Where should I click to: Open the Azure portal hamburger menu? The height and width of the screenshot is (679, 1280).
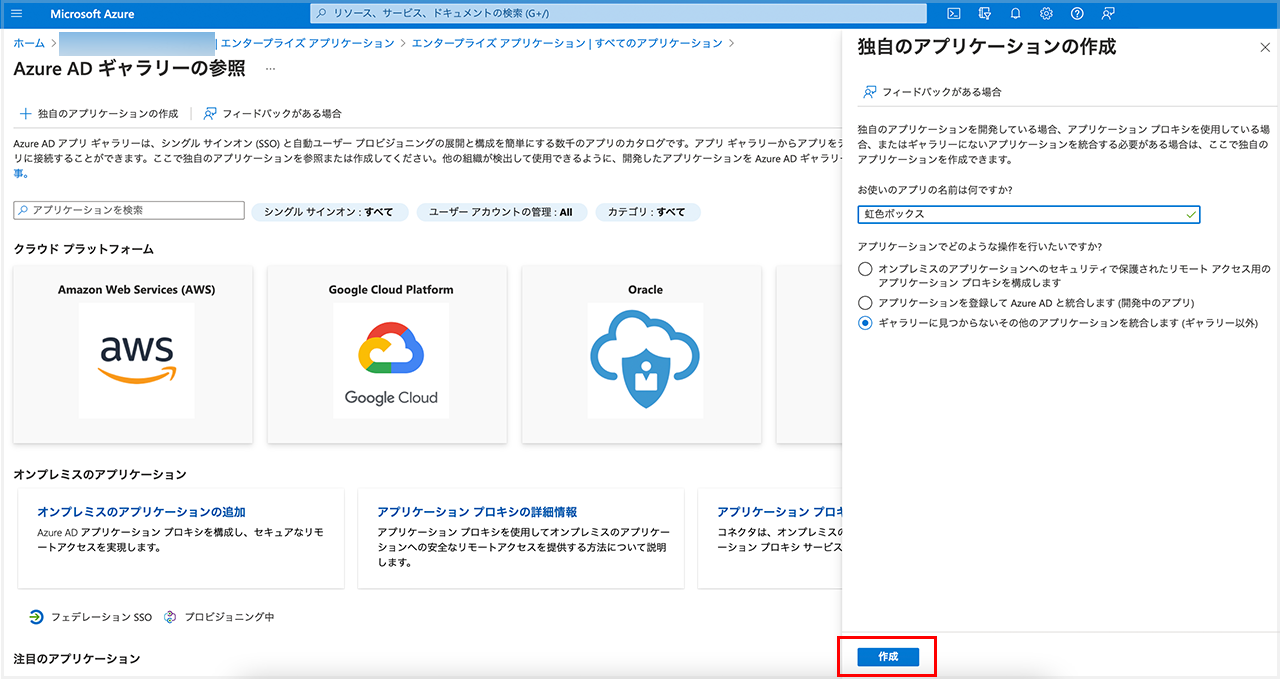pos(16,14)
